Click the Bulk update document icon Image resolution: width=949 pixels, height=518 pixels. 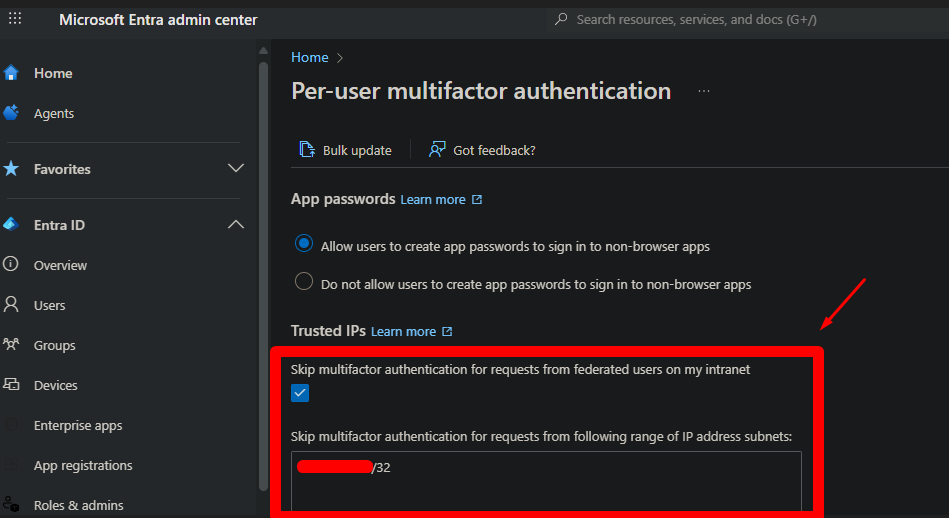pyautogui.click(x=307, y=149)
